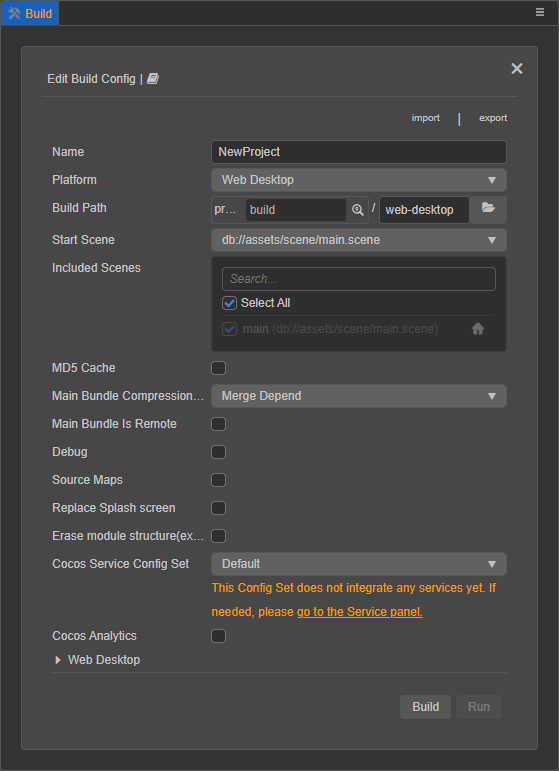Close the Edit Build Config dialog
Viewport: 559px width, 771px height.
pyautogui.click(x=517, y=68)
